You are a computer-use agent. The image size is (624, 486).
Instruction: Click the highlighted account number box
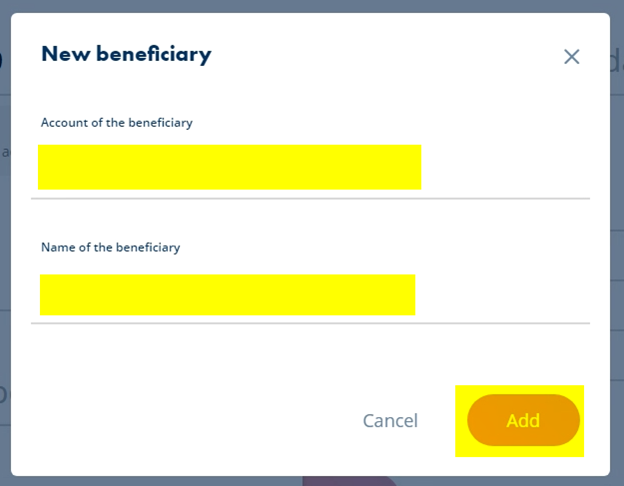pos(230,167)
